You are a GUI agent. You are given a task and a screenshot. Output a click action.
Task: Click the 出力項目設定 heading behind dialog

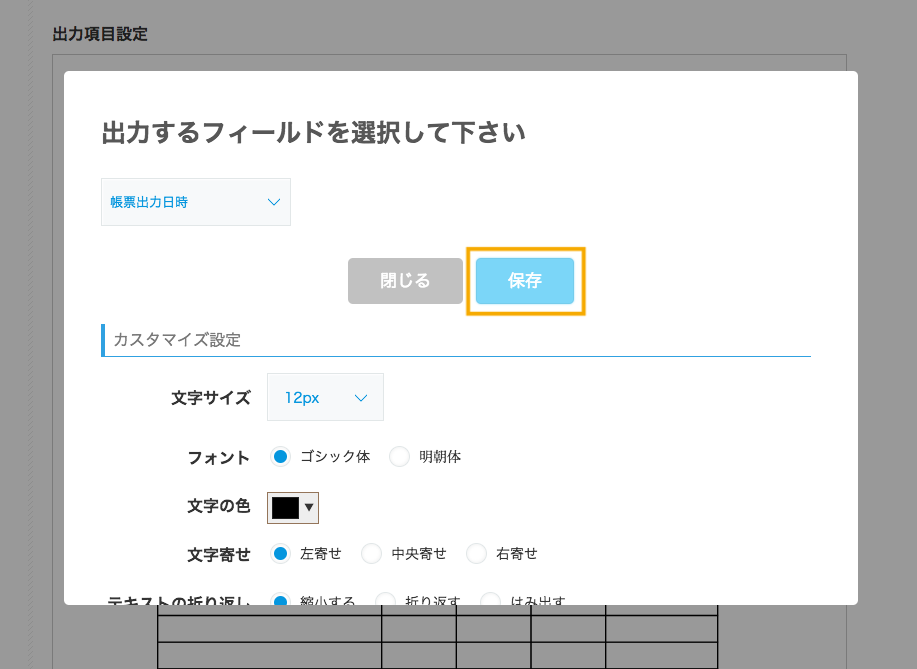pos(100,34)
